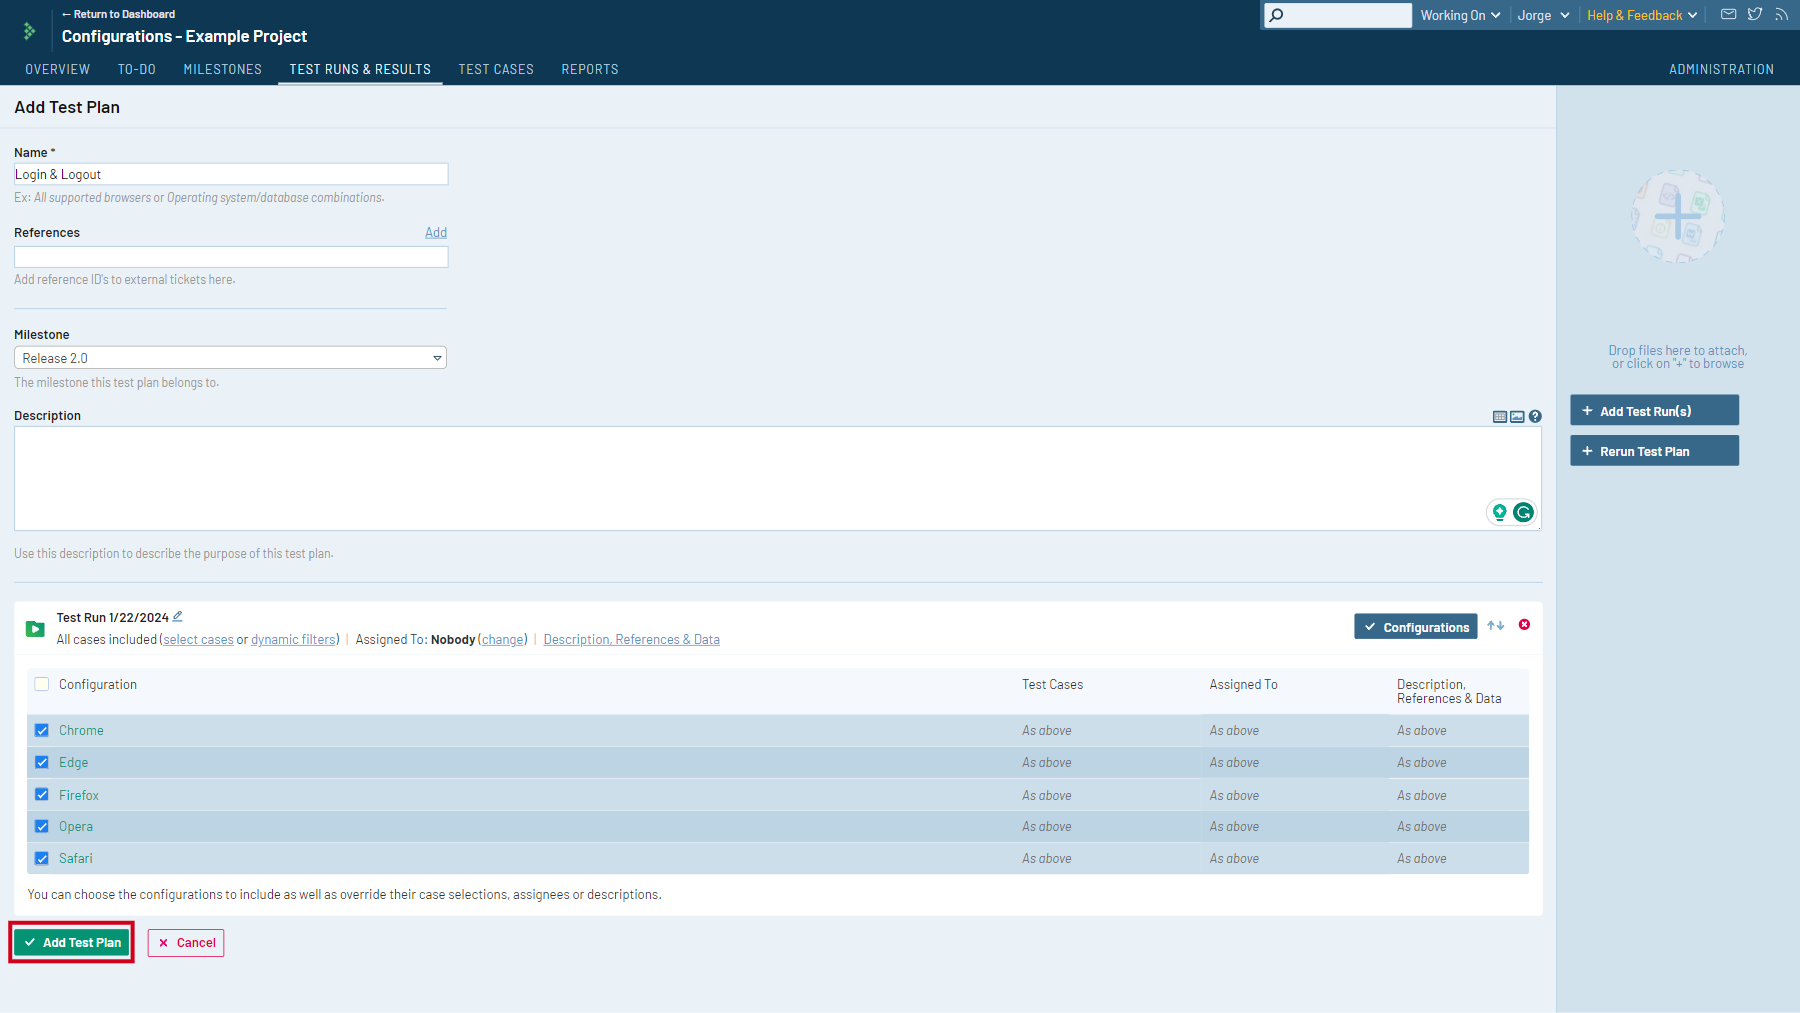The width and height of the screenshot is (1800, 1013).
Task: Click the insert image icon above Description
Action: pos(1517,417)
